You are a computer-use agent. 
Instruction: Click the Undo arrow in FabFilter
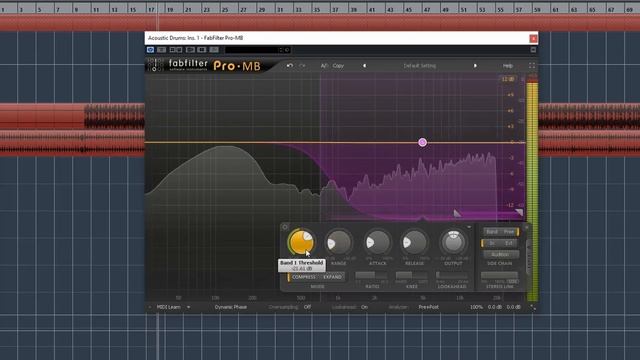289,66
